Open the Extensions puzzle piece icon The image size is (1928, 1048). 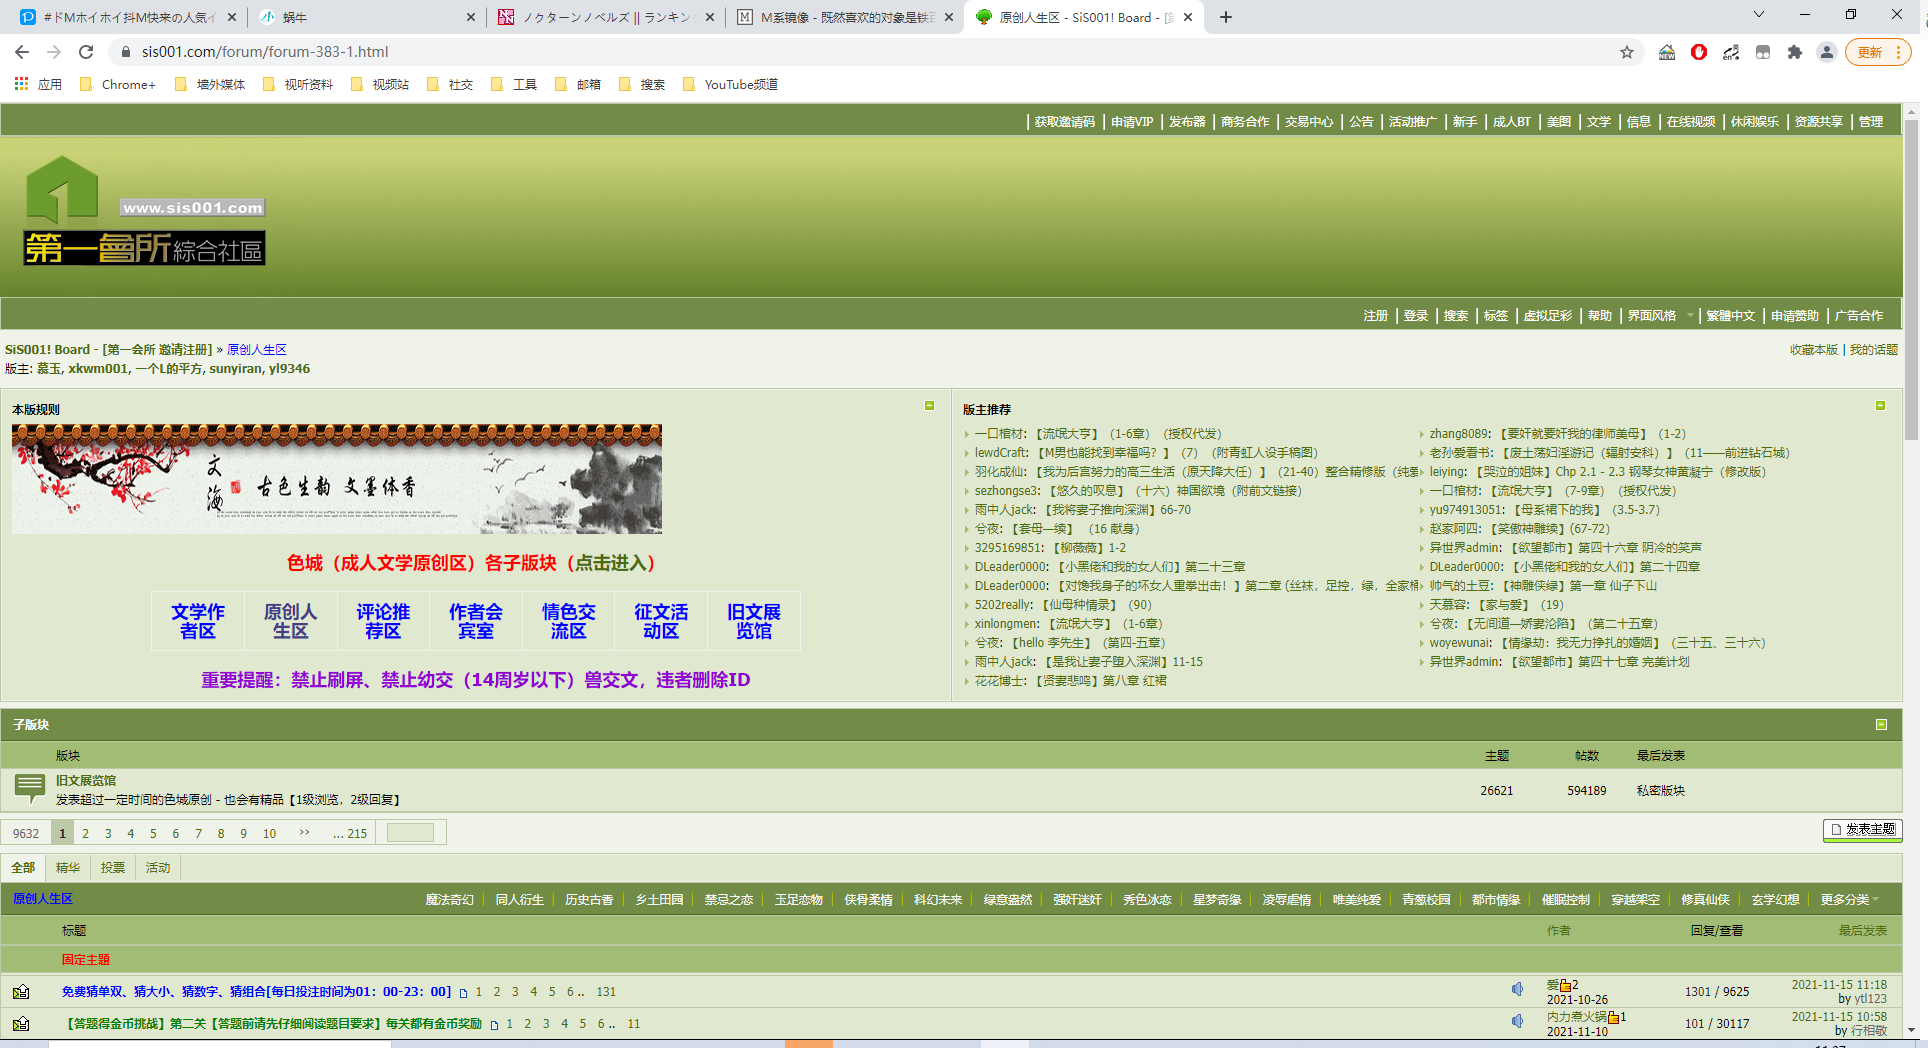[x=1795, y=52]
